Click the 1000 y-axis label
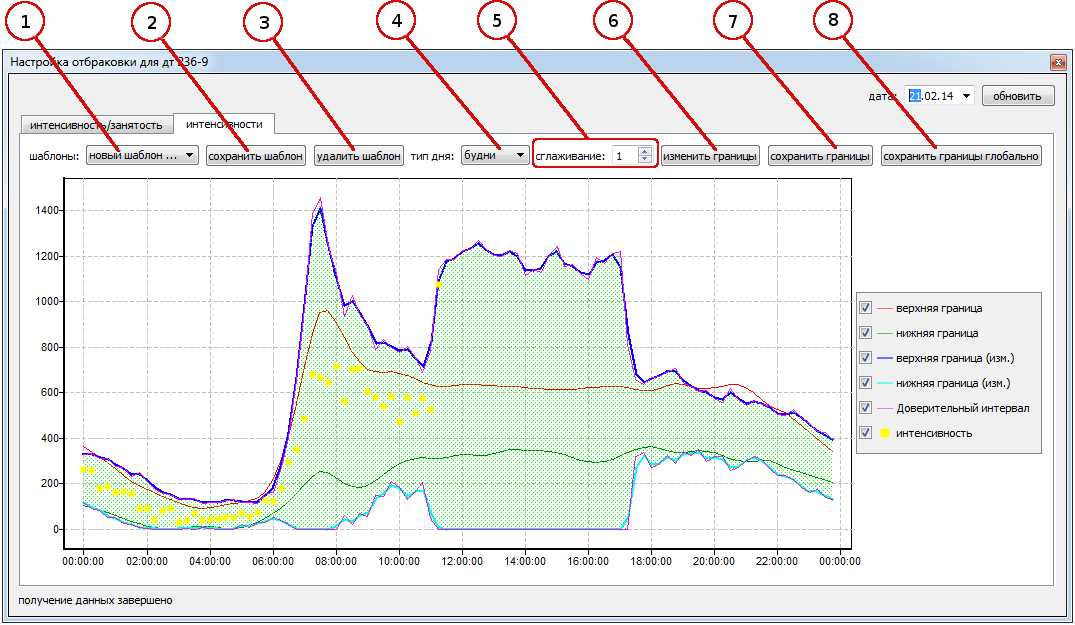1075x625 pixels. pos(46,302)
